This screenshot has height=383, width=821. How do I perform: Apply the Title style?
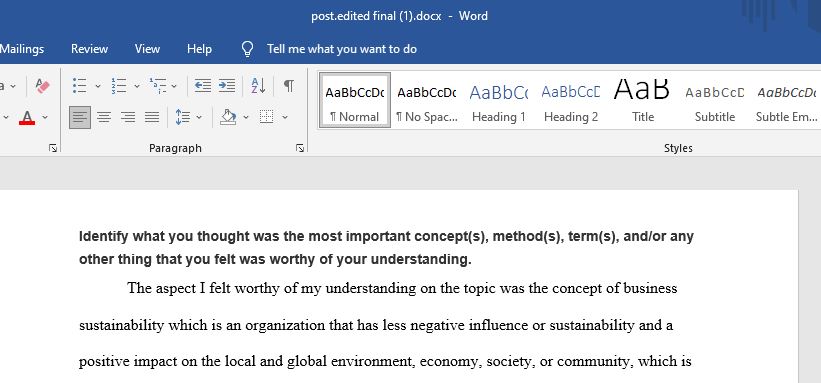tap(642, 100)
